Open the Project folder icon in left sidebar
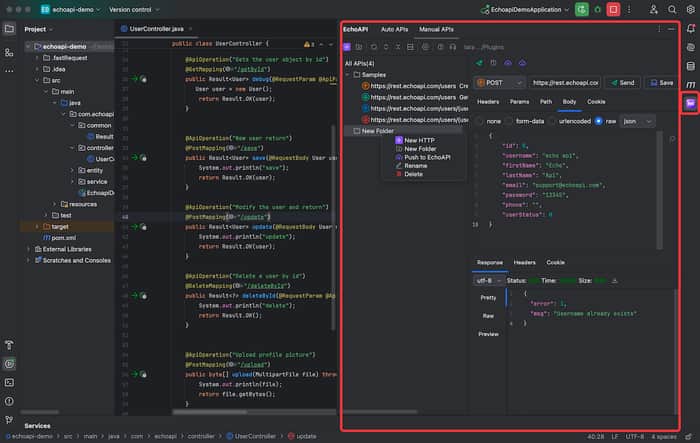700x443 pixels. (x=9, y=29)
